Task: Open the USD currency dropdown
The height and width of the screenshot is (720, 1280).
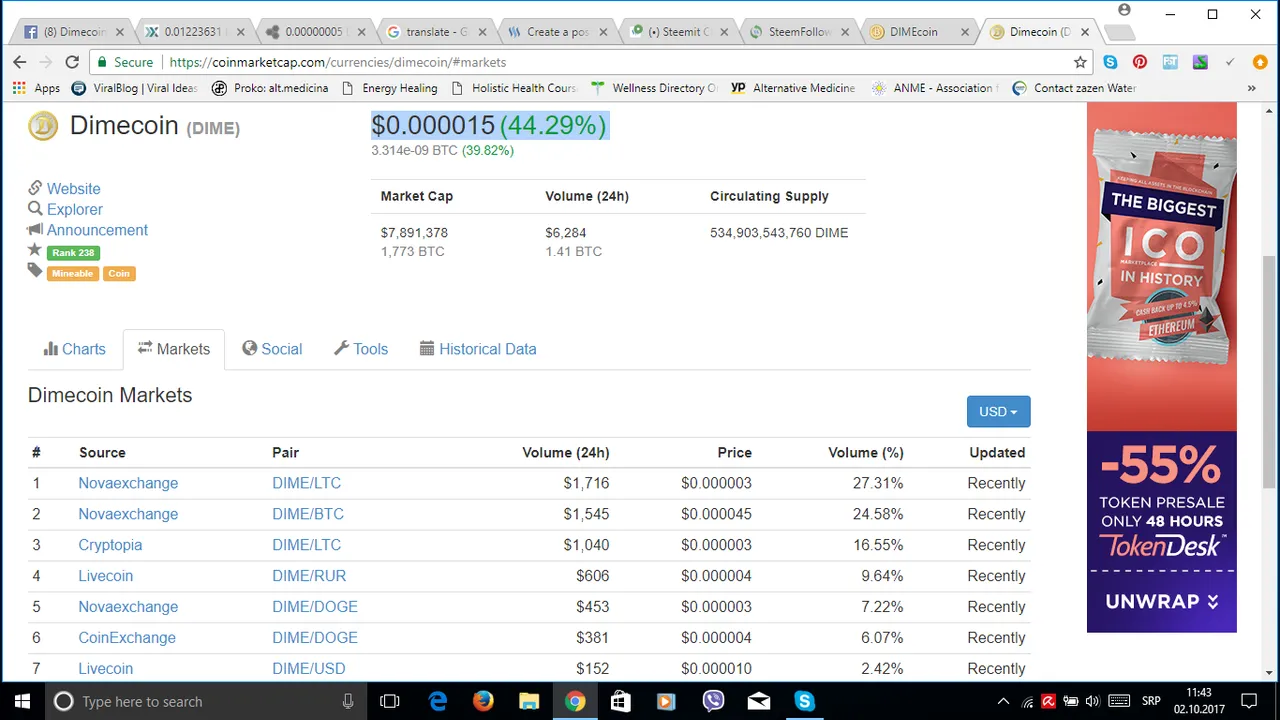Action: coord(998,412)
